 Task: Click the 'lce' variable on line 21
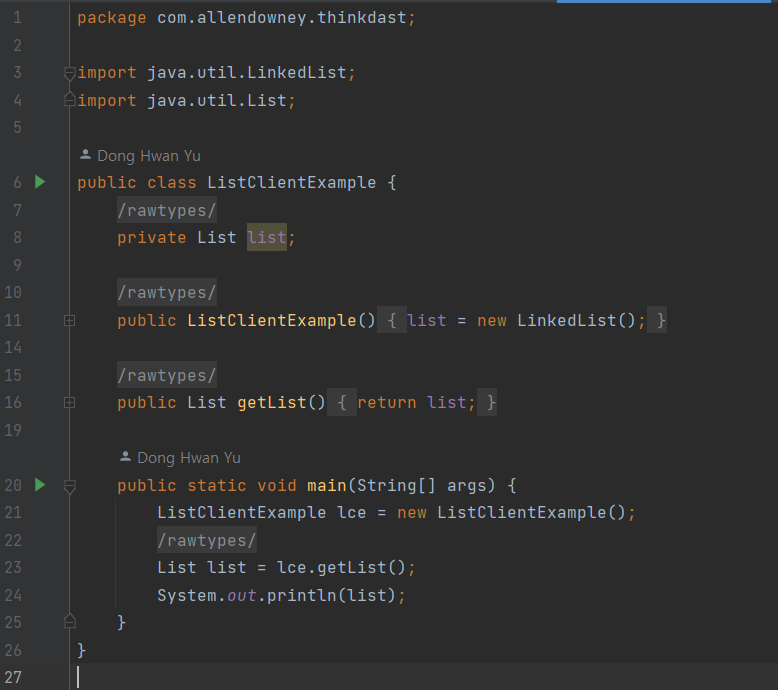coord(352,512)
